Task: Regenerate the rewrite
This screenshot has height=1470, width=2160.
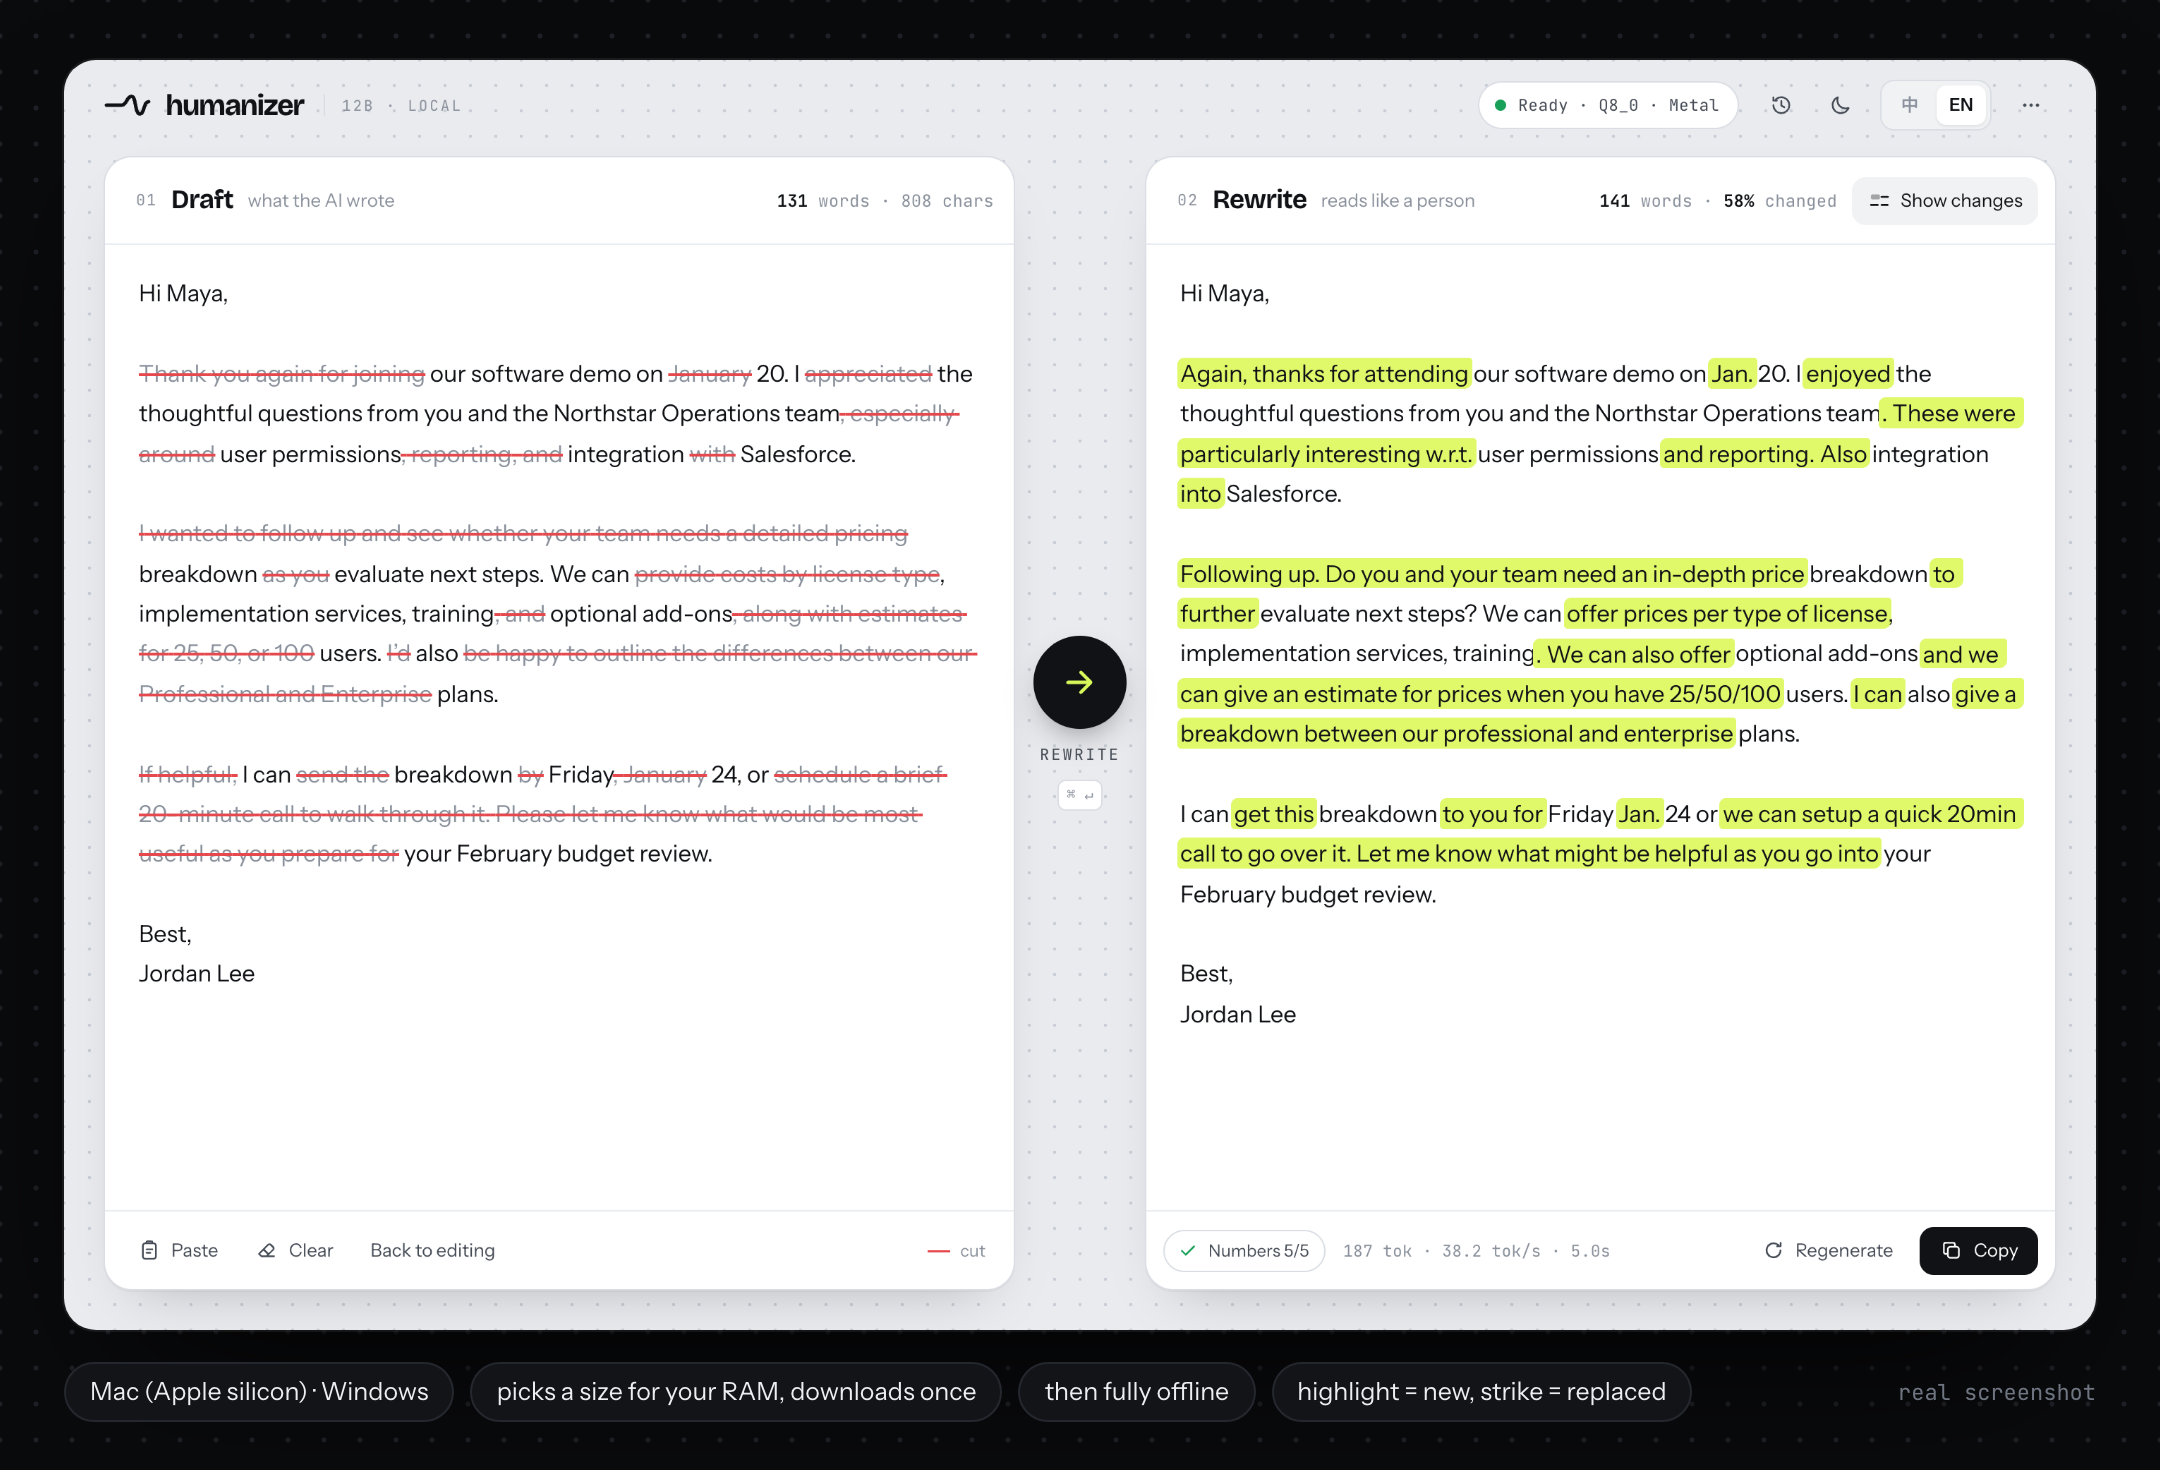Action: tap(1829, 1250)
